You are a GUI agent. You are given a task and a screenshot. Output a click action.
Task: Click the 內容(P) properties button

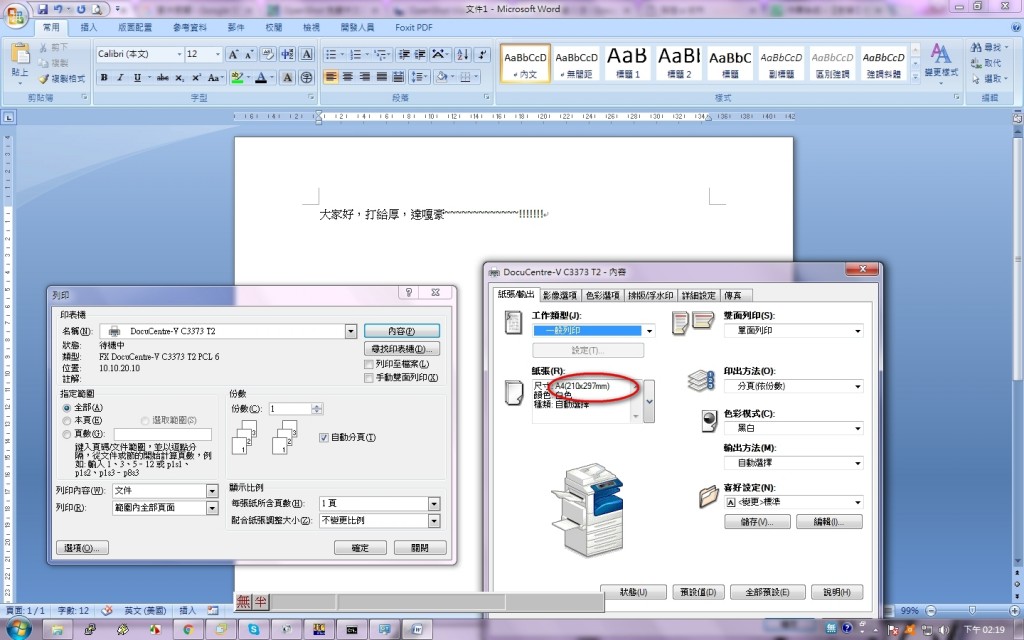[x=402, y=331]
